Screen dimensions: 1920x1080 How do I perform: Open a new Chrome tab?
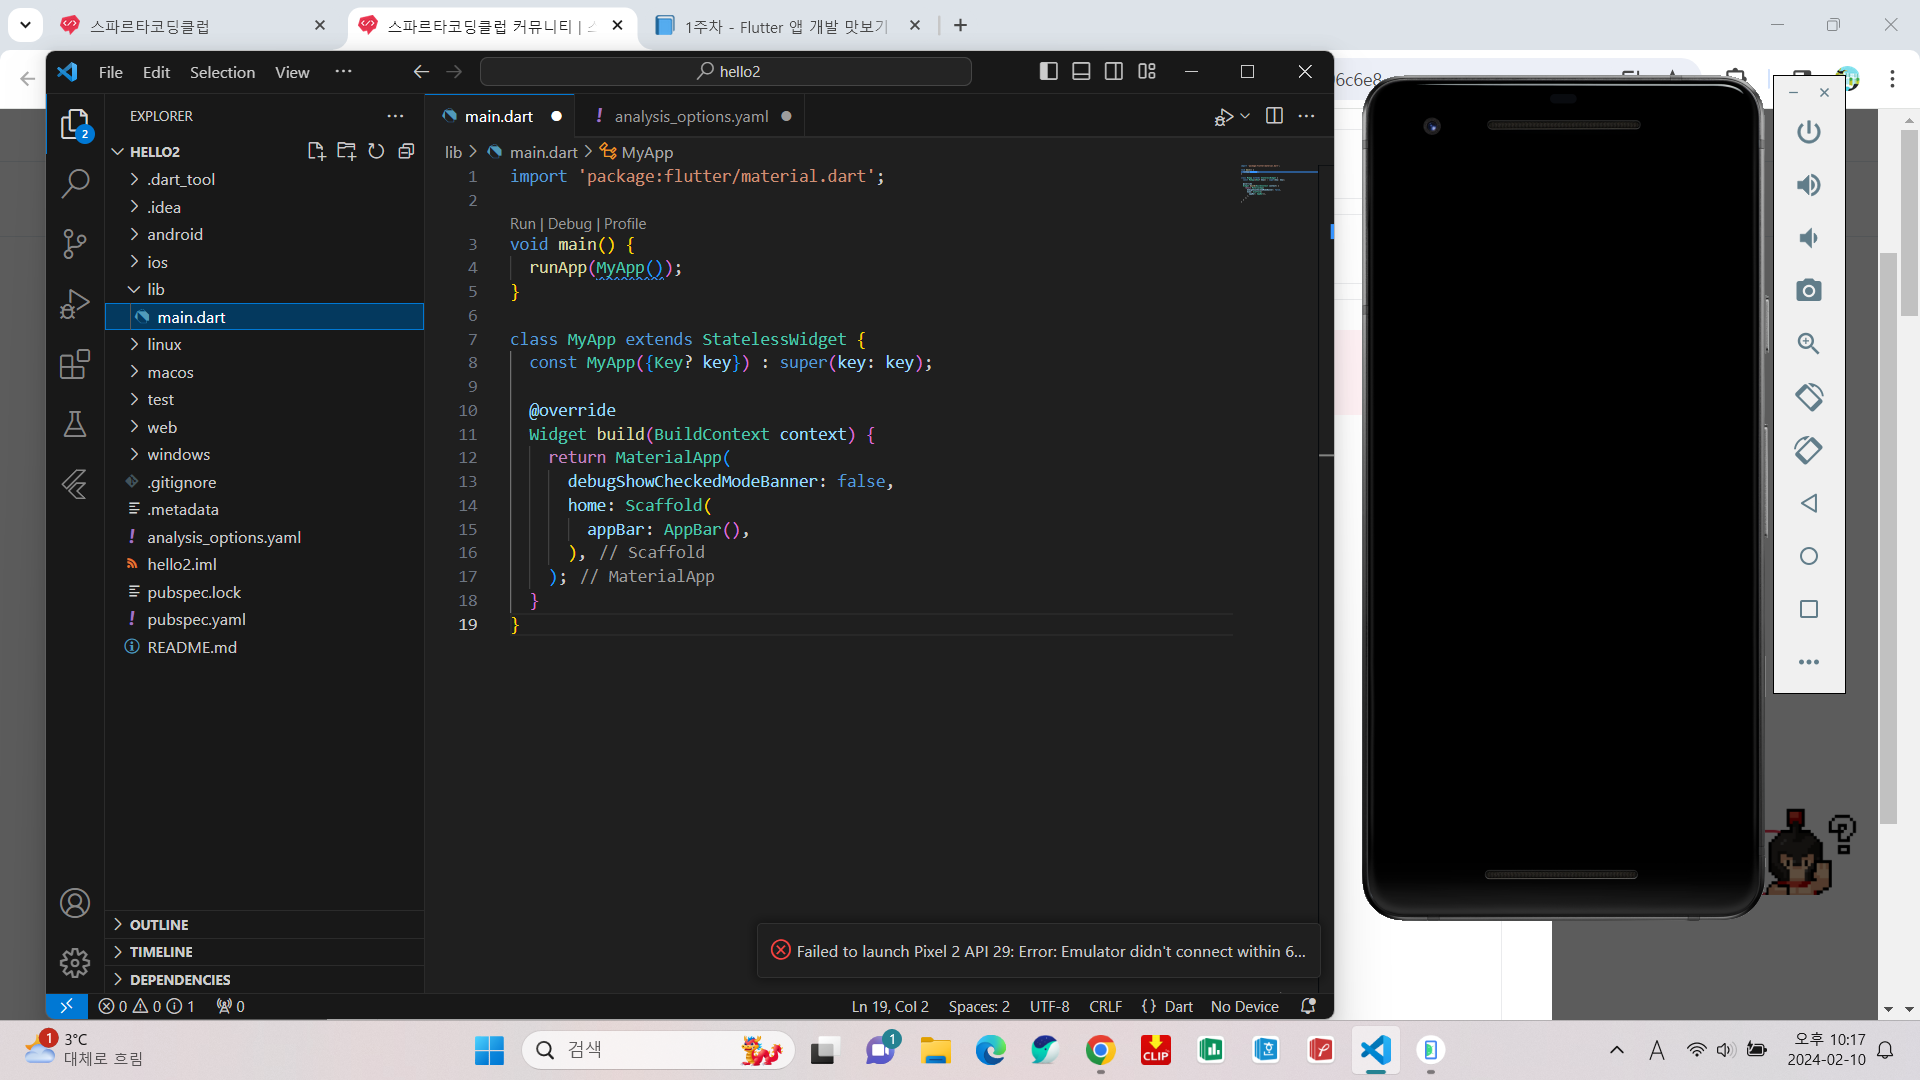coord(960,25)
